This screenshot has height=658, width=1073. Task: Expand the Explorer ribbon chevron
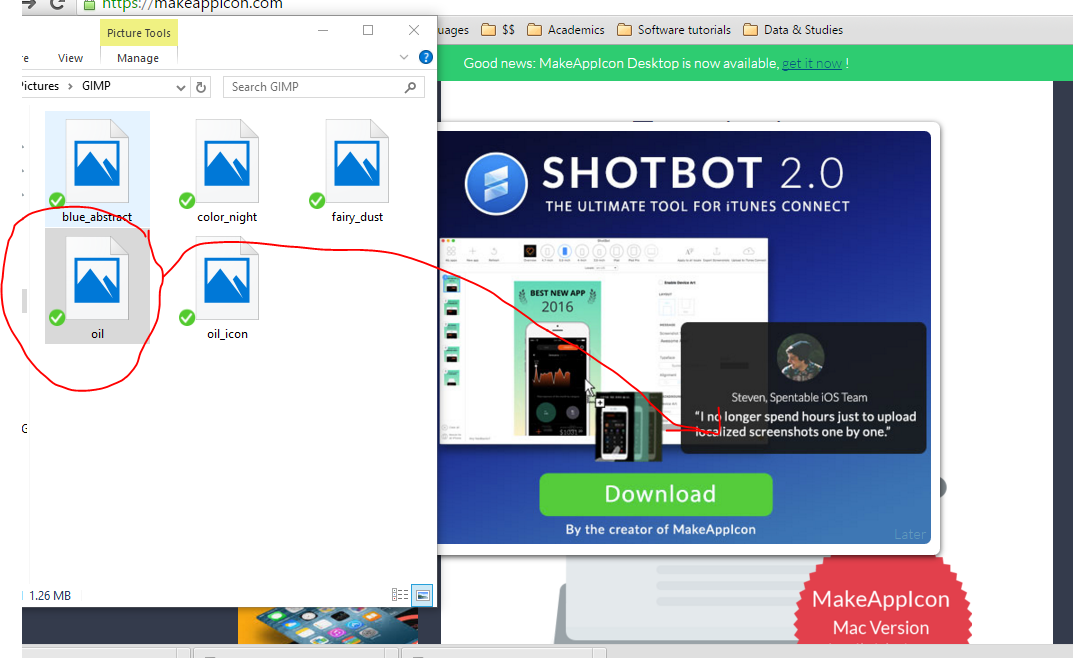[x=404, y=57]
